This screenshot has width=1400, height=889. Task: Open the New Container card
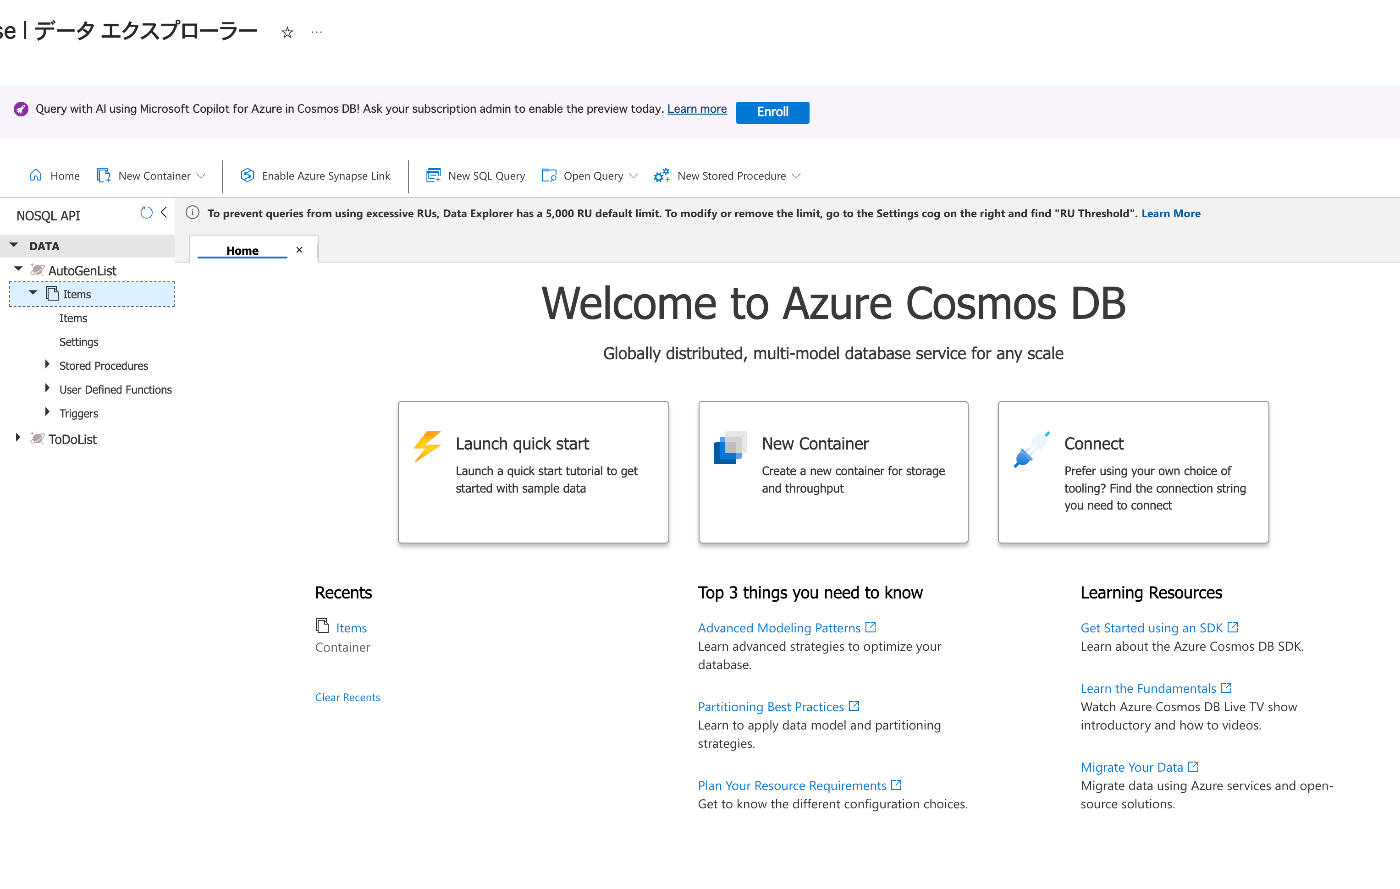pos(833,472)
